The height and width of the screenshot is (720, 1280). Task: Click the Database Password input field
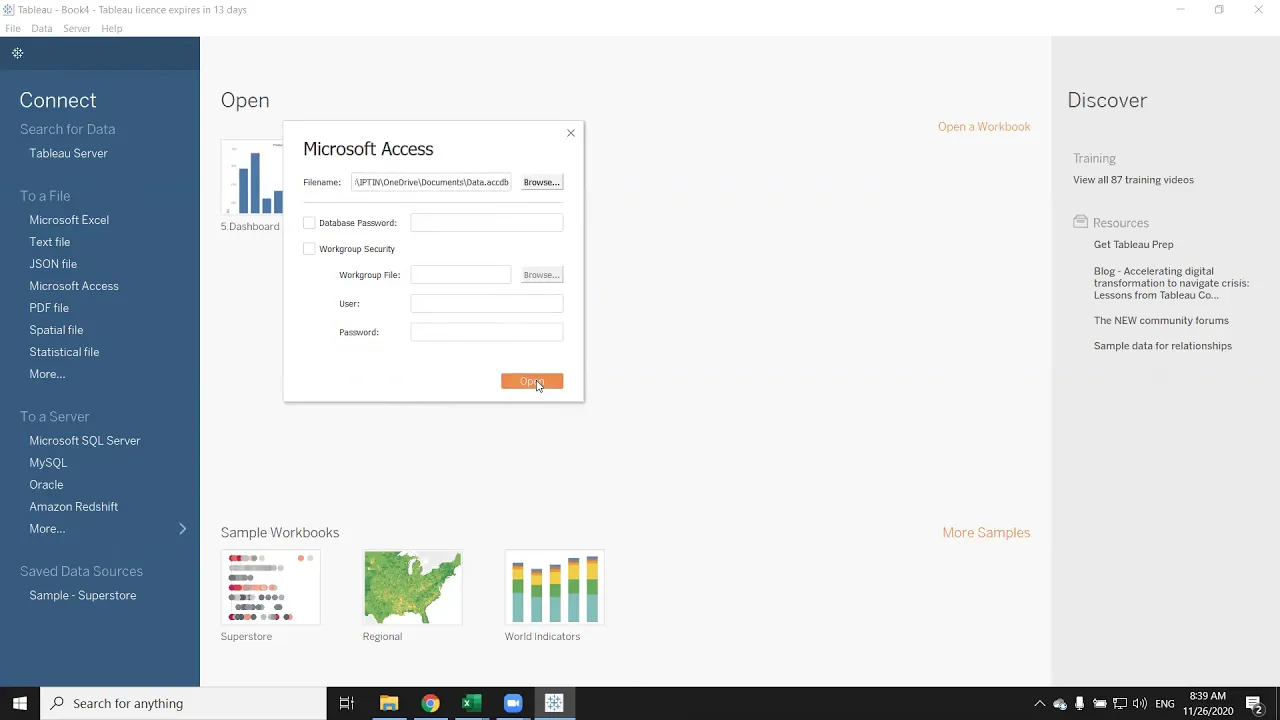click(x=487, y=223)
